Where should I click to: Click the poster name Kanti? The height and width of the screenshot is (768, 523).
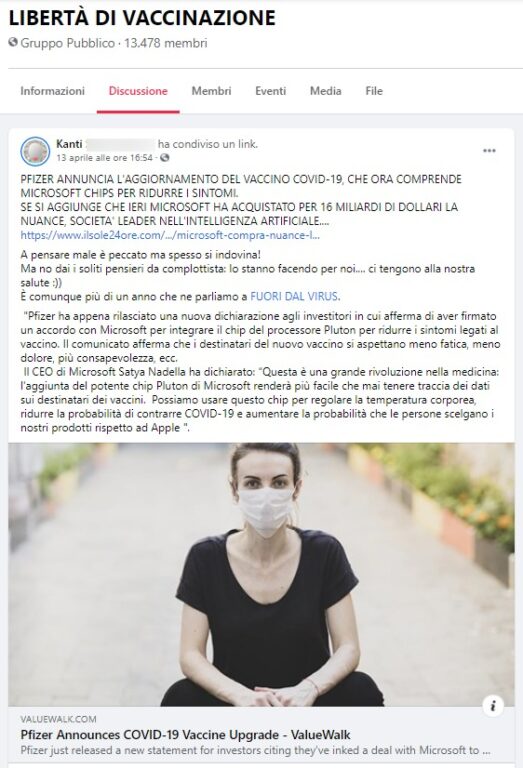(x=69, y=144)
